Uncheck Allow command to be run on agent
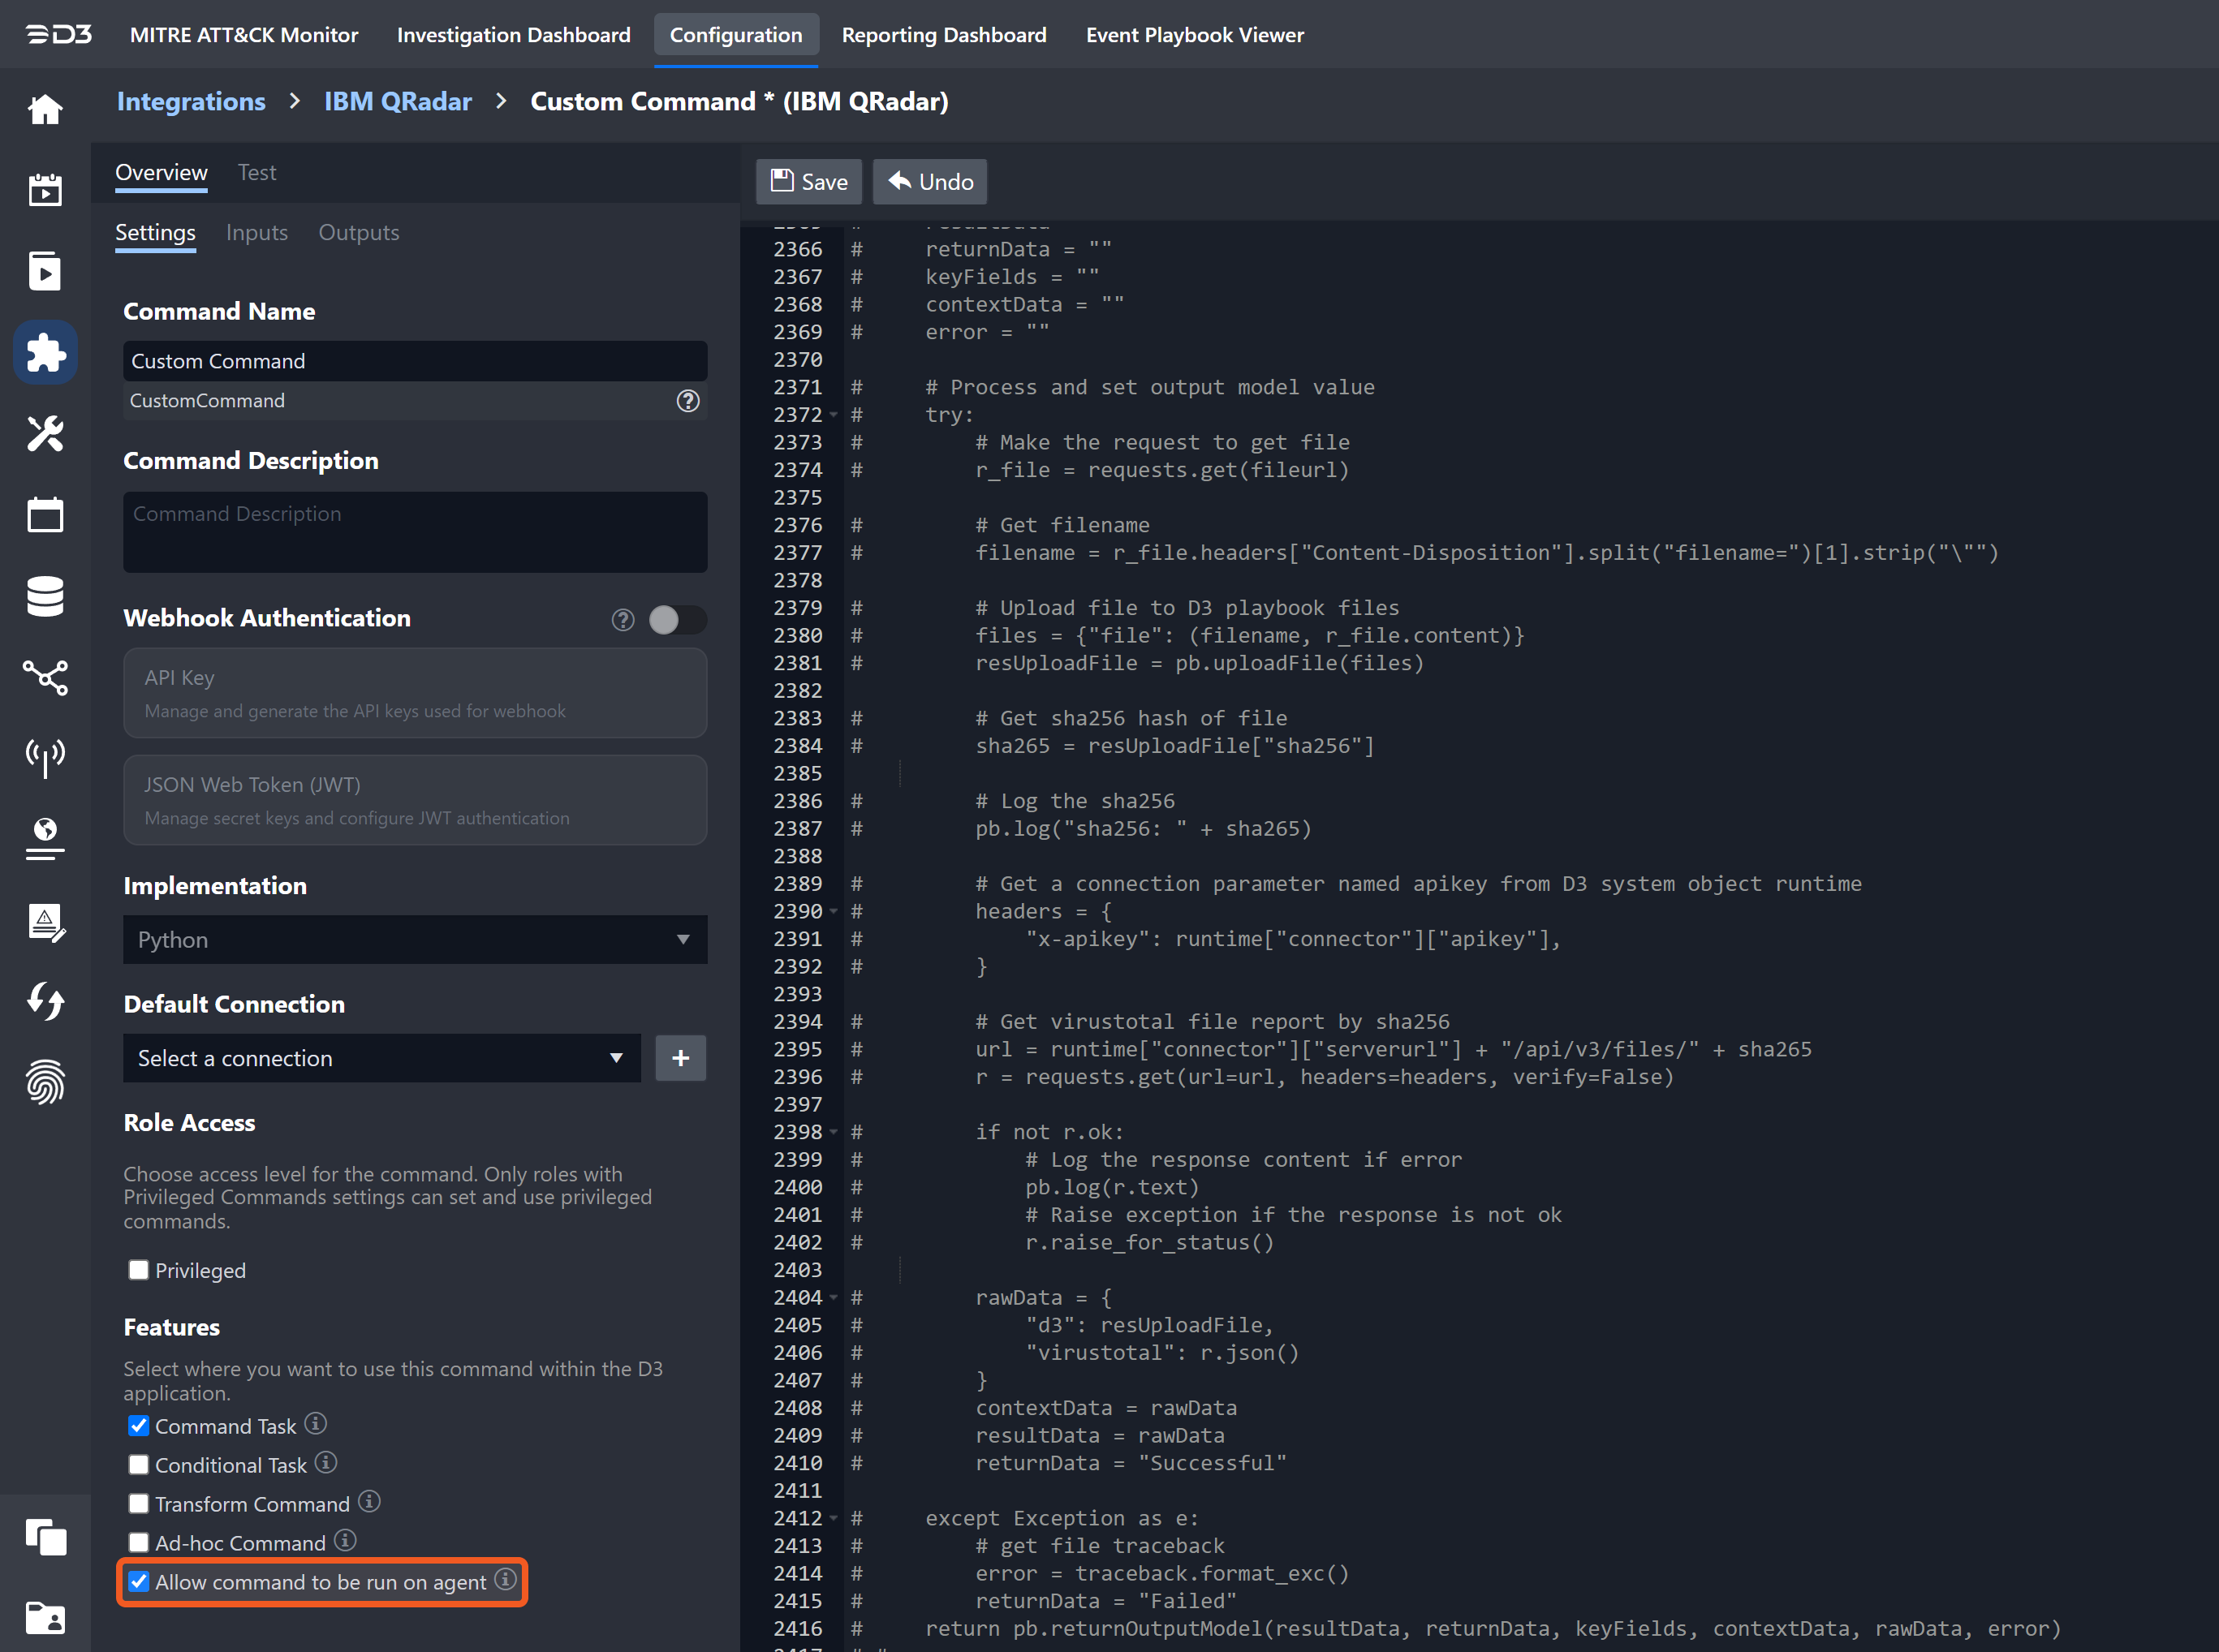Image resolution: width=2219 pixels, height=1652 pixels. [x=139, y=1581]
